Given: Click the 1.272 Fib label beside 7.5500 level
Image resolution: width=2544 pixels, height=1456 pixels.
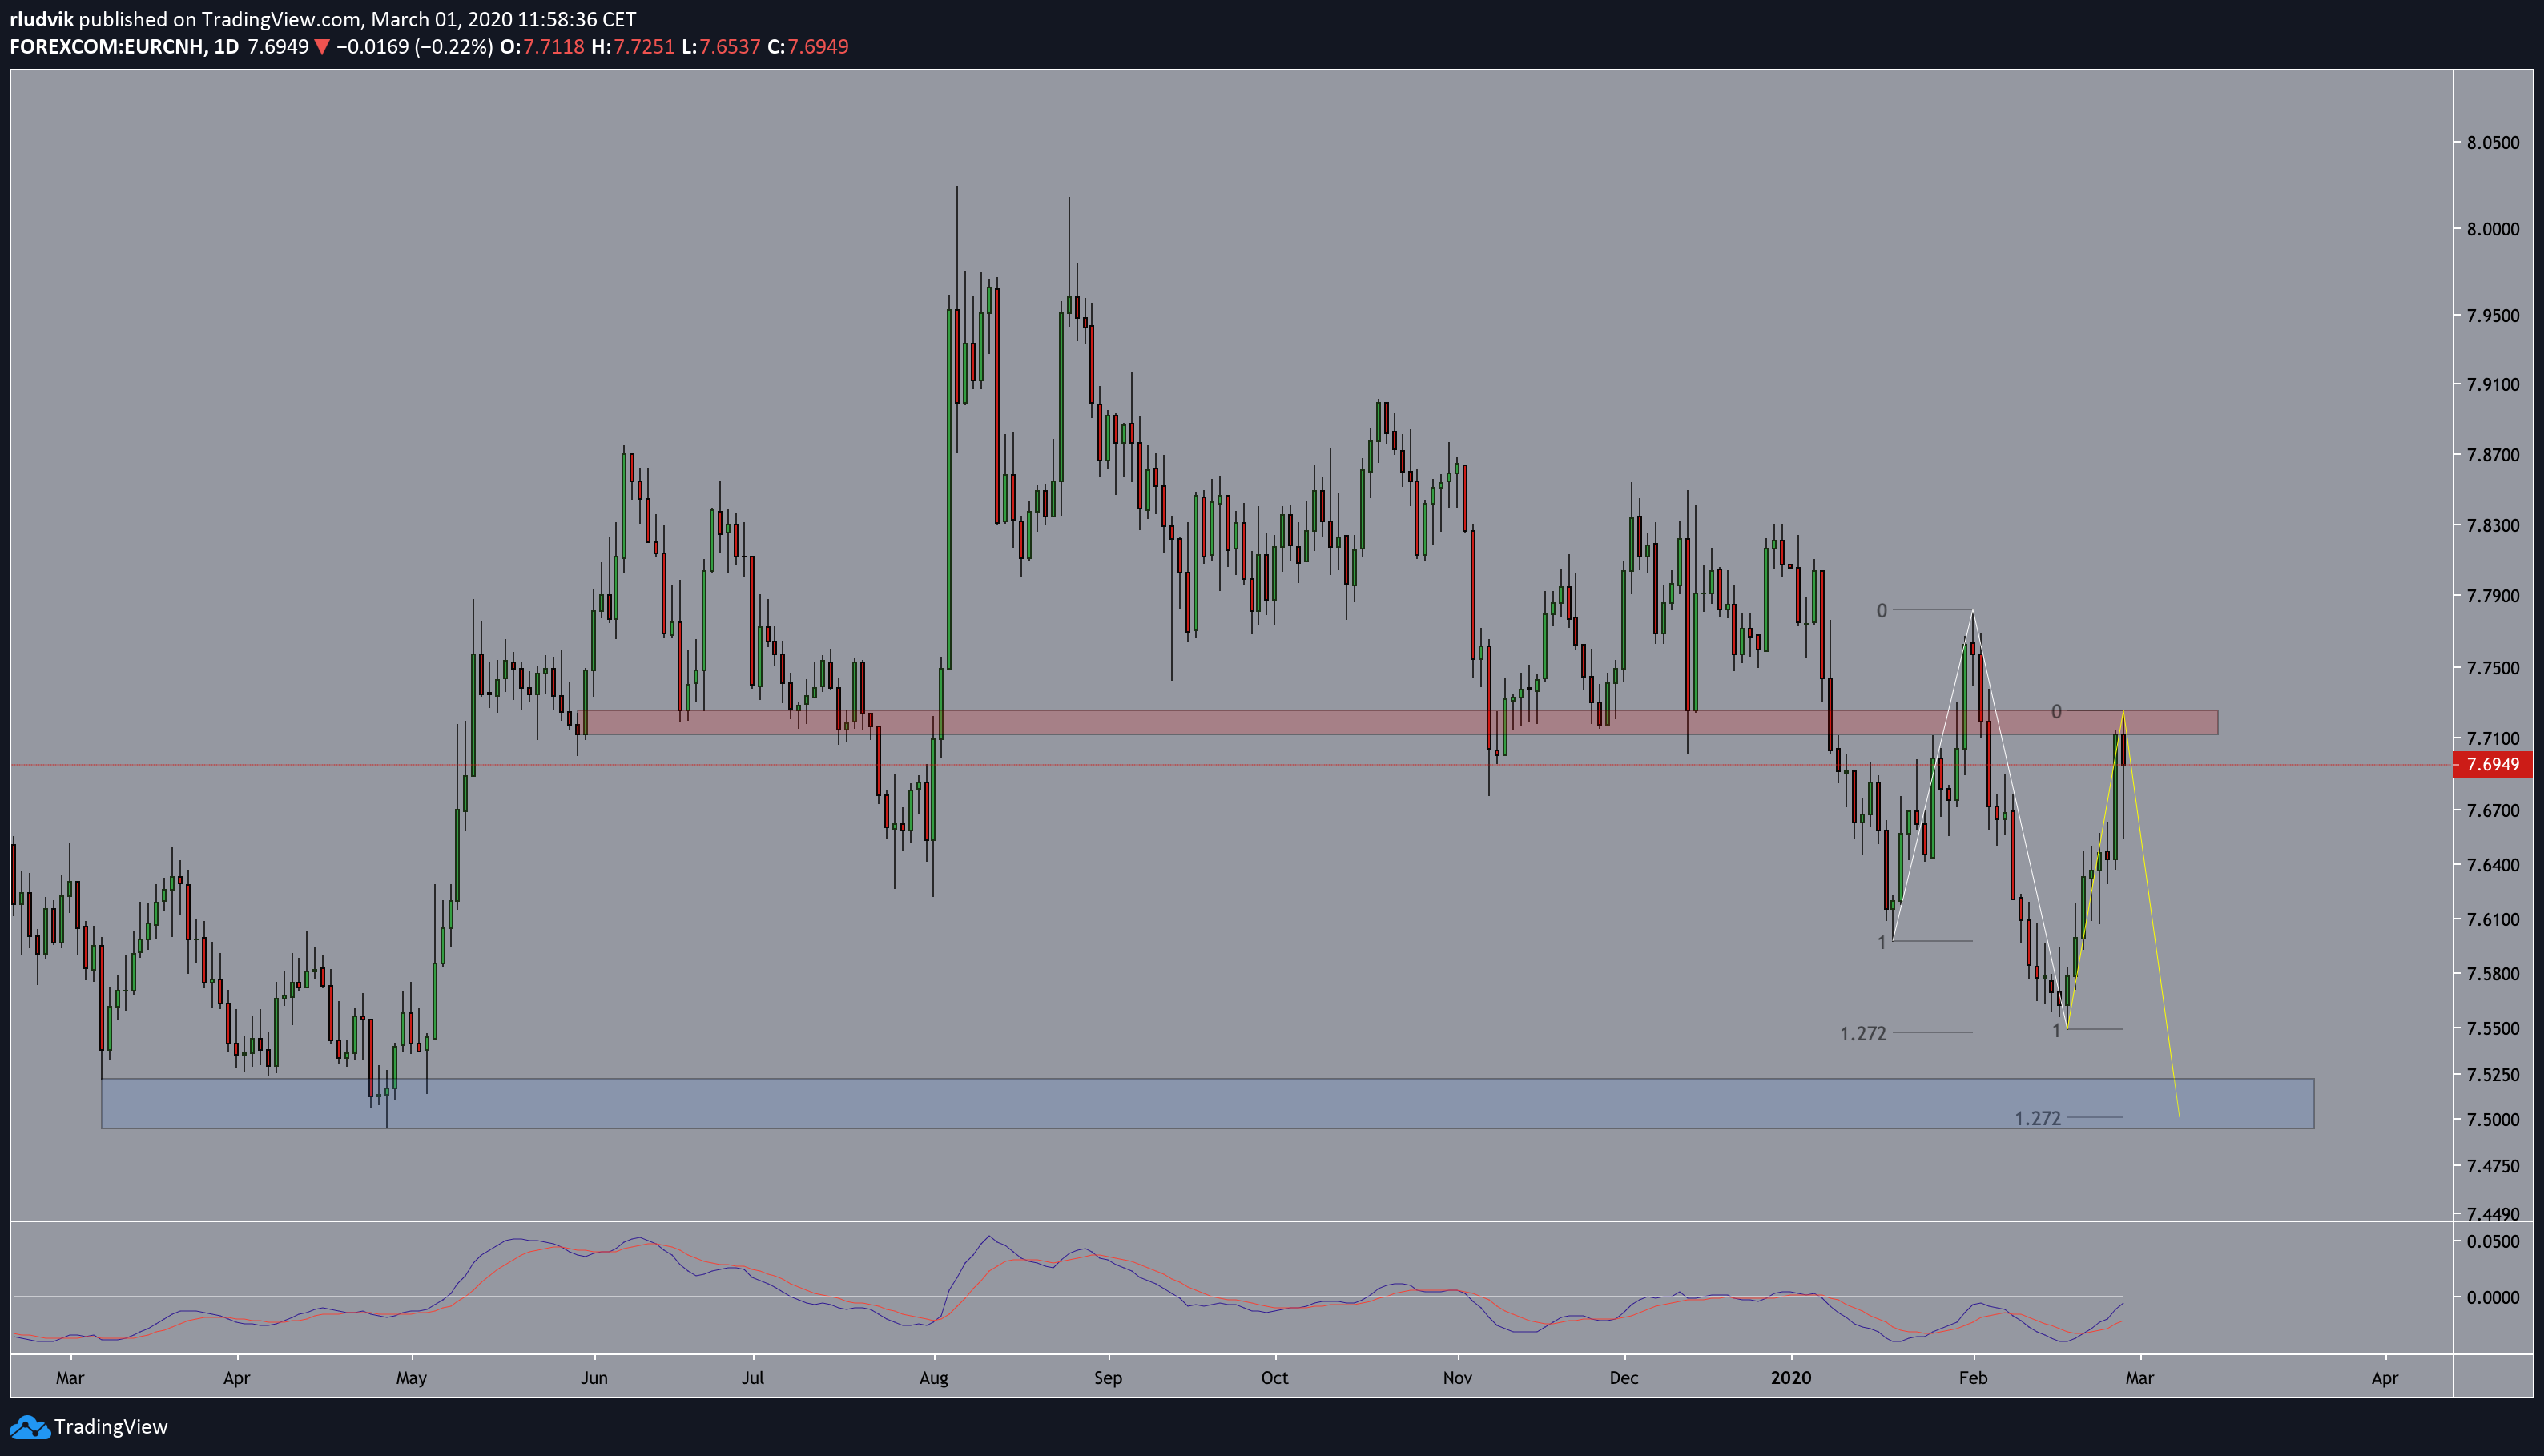Looking at the screenshot, I should coord(1863,1034).
